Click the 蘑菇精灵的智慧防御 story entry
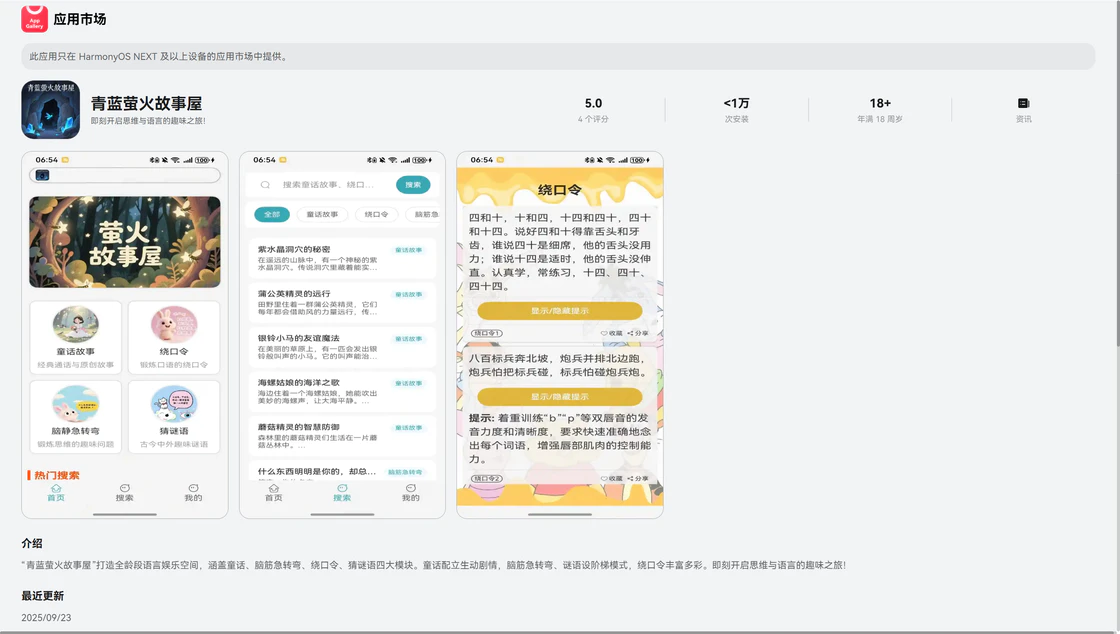This screenshot has height=634, width=1120. (342, 436)
